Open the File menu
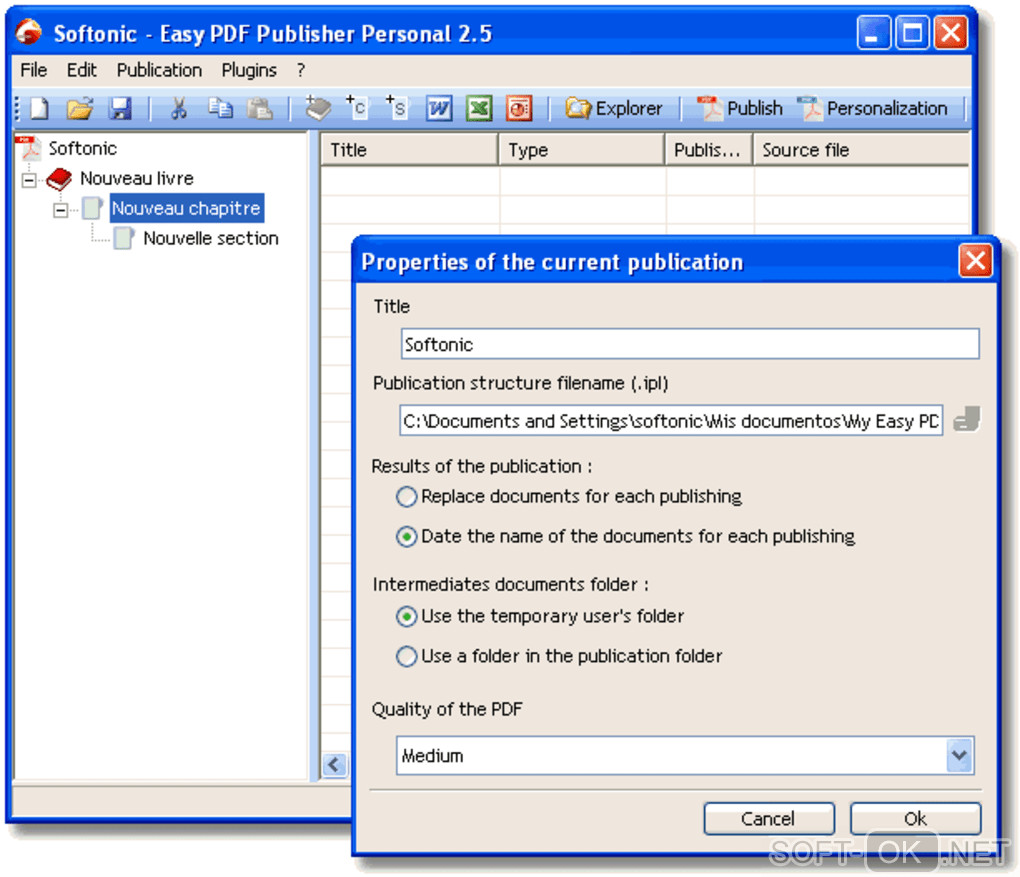The height and width of the screenshot is (877, 1020). (34, 70)
